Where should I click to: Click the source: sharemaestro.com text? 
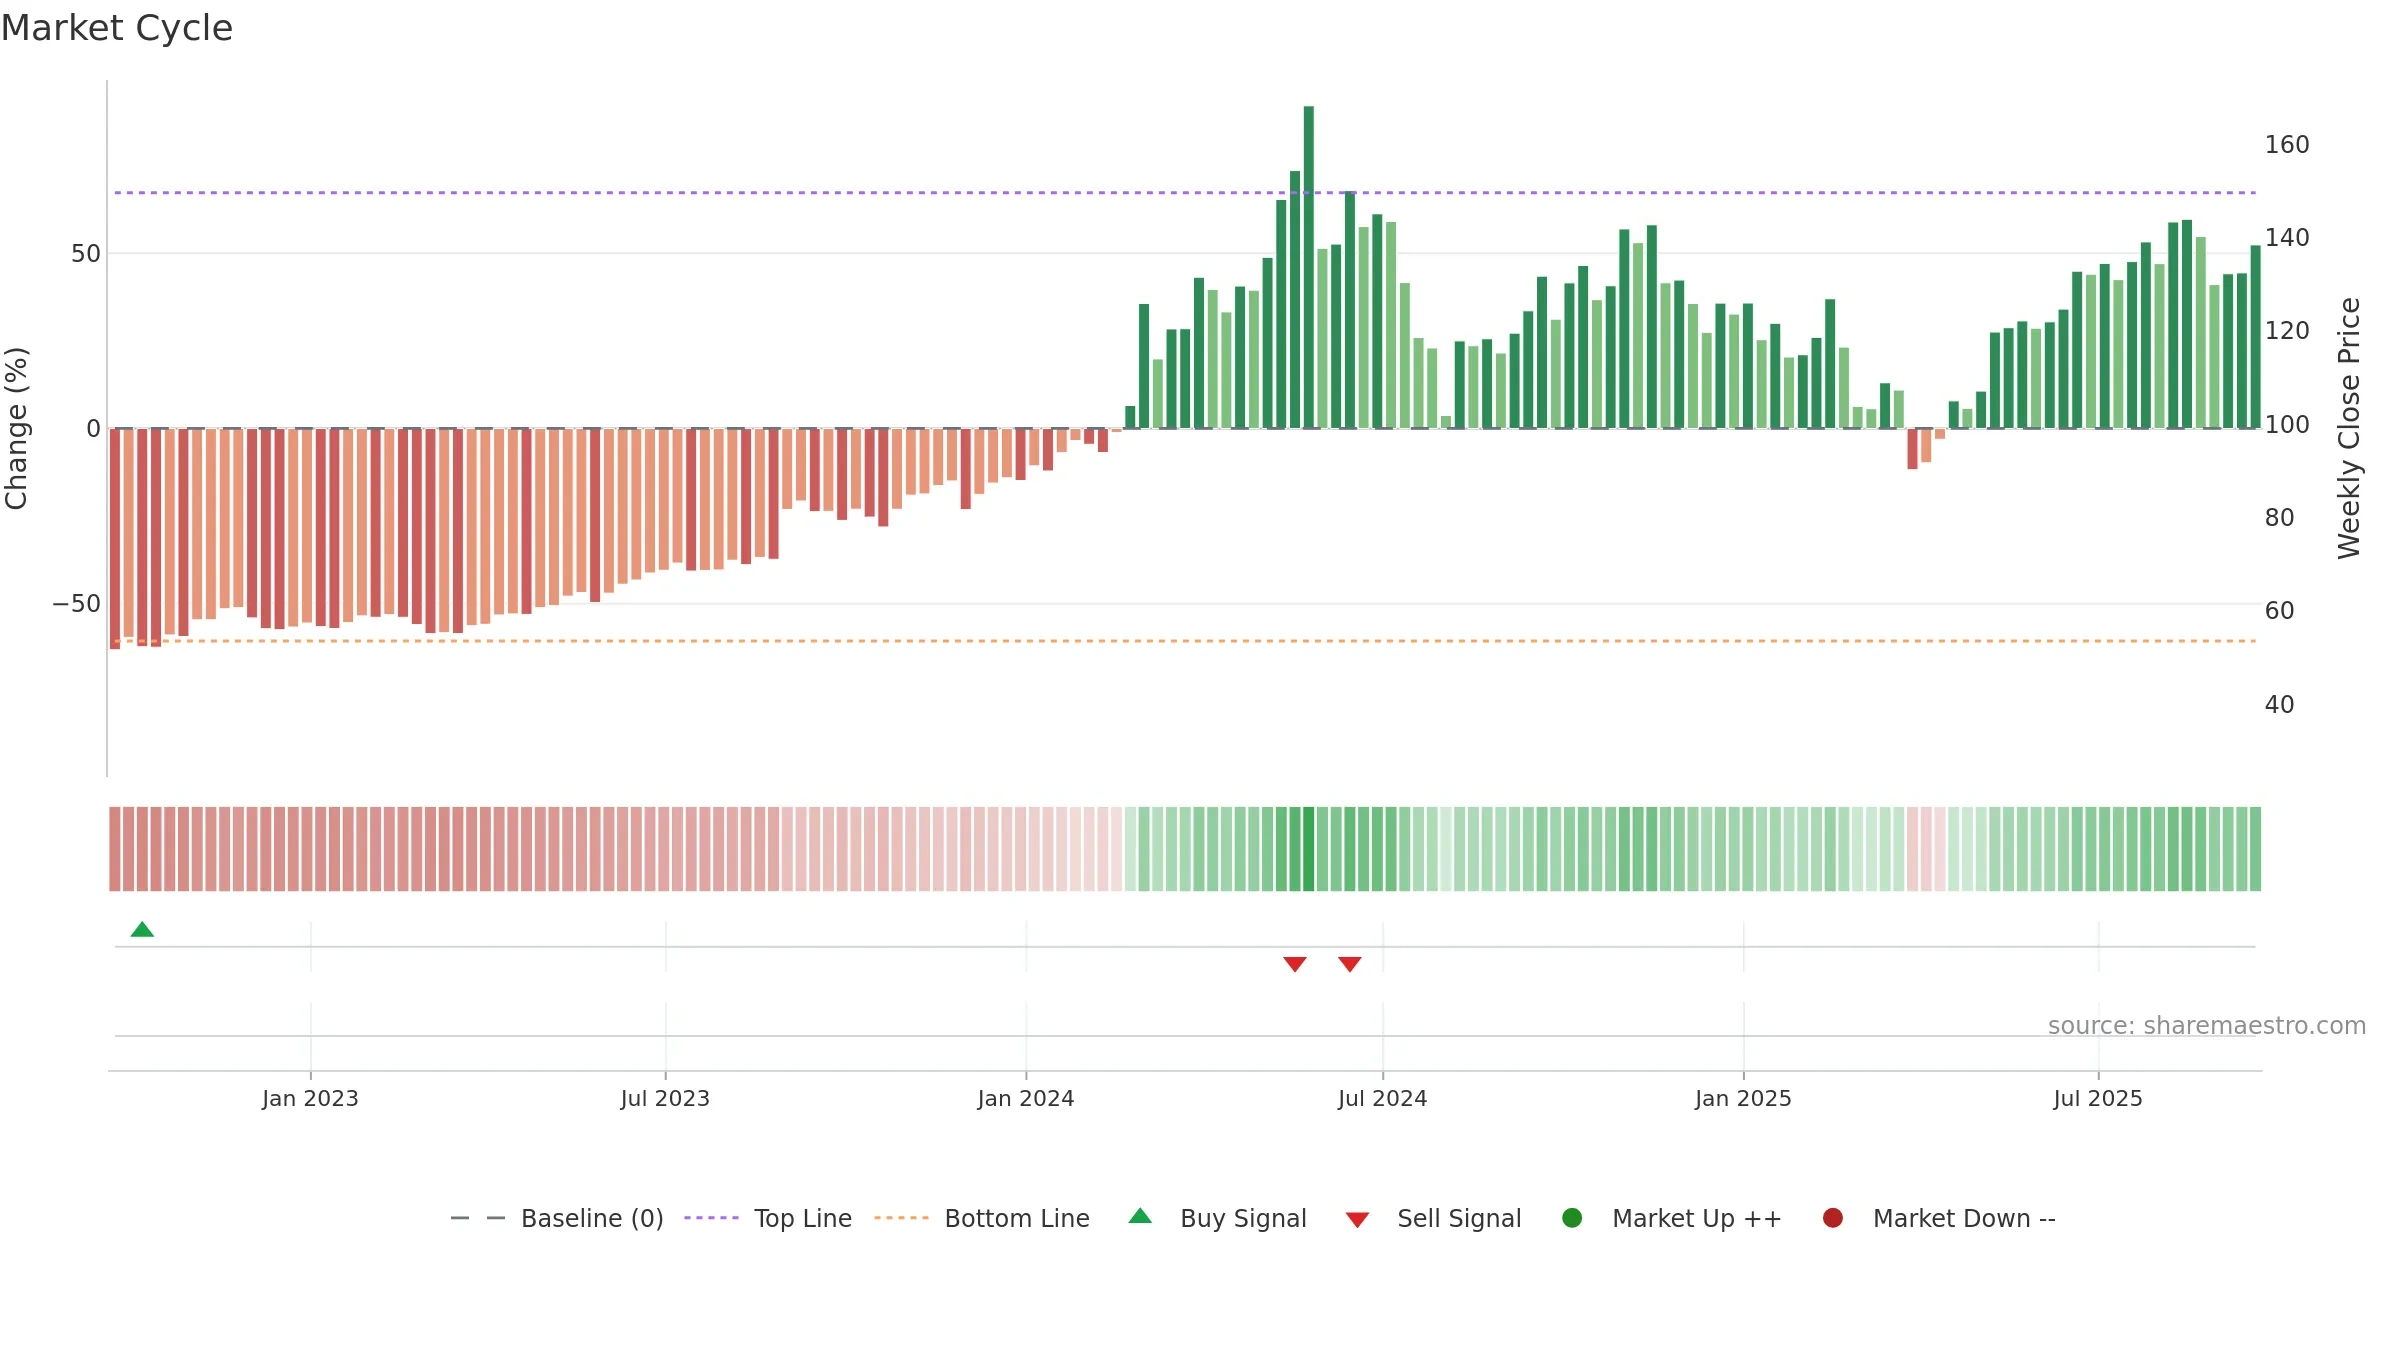pos(2207,1025)
